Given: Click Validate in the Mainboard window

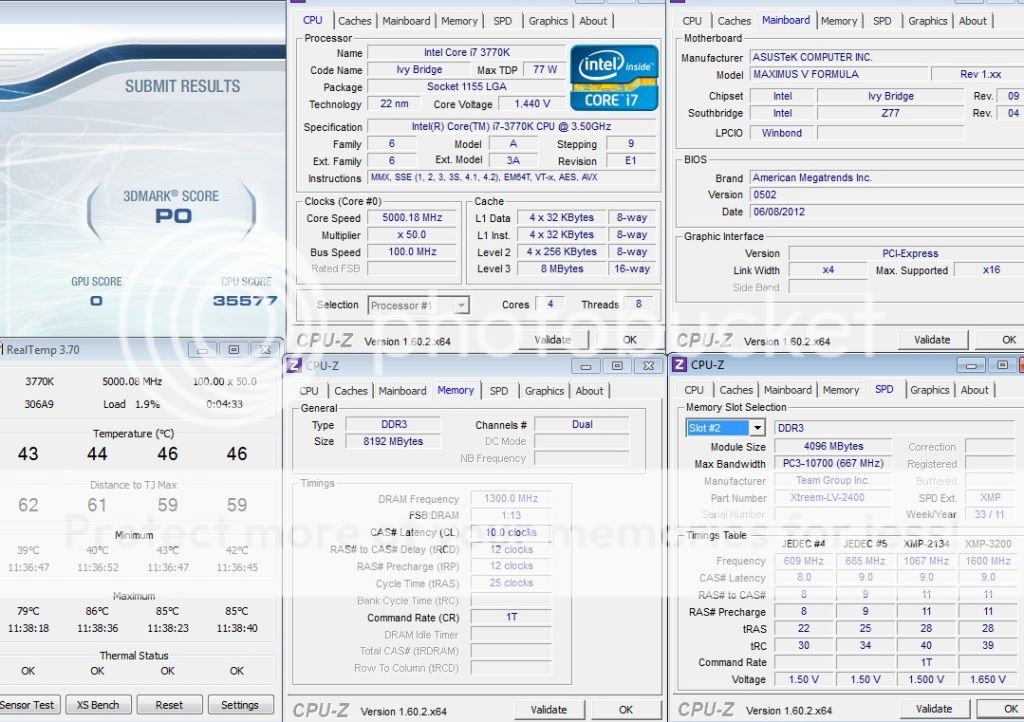Looking at the screenshot, I should [x=932, y=340].
